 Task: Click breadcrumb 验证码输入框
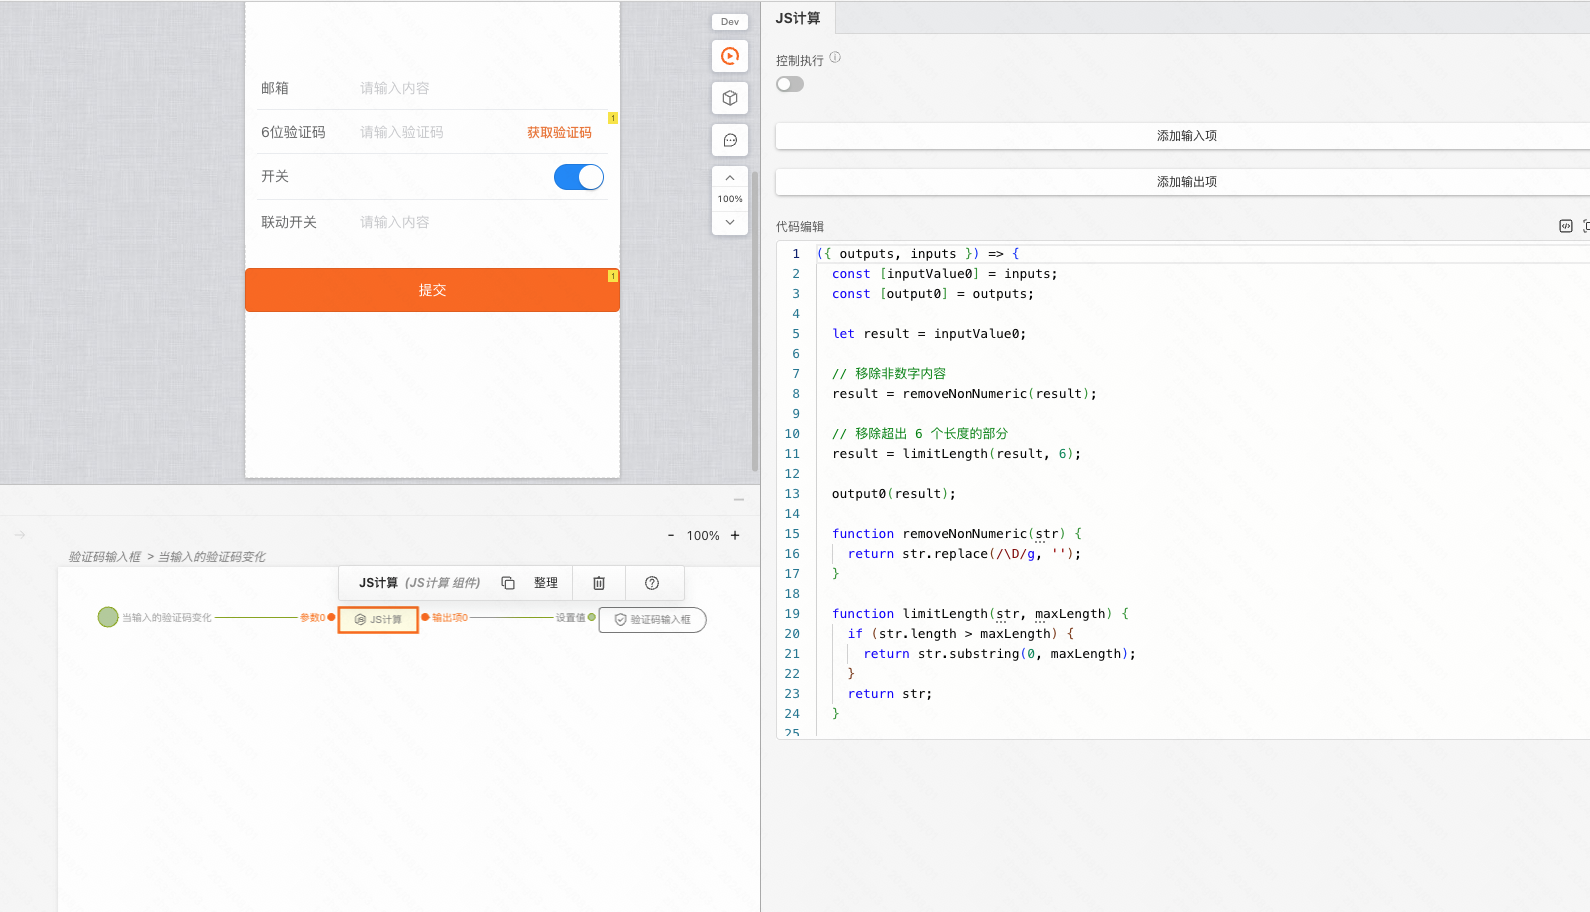click(104, 557)
